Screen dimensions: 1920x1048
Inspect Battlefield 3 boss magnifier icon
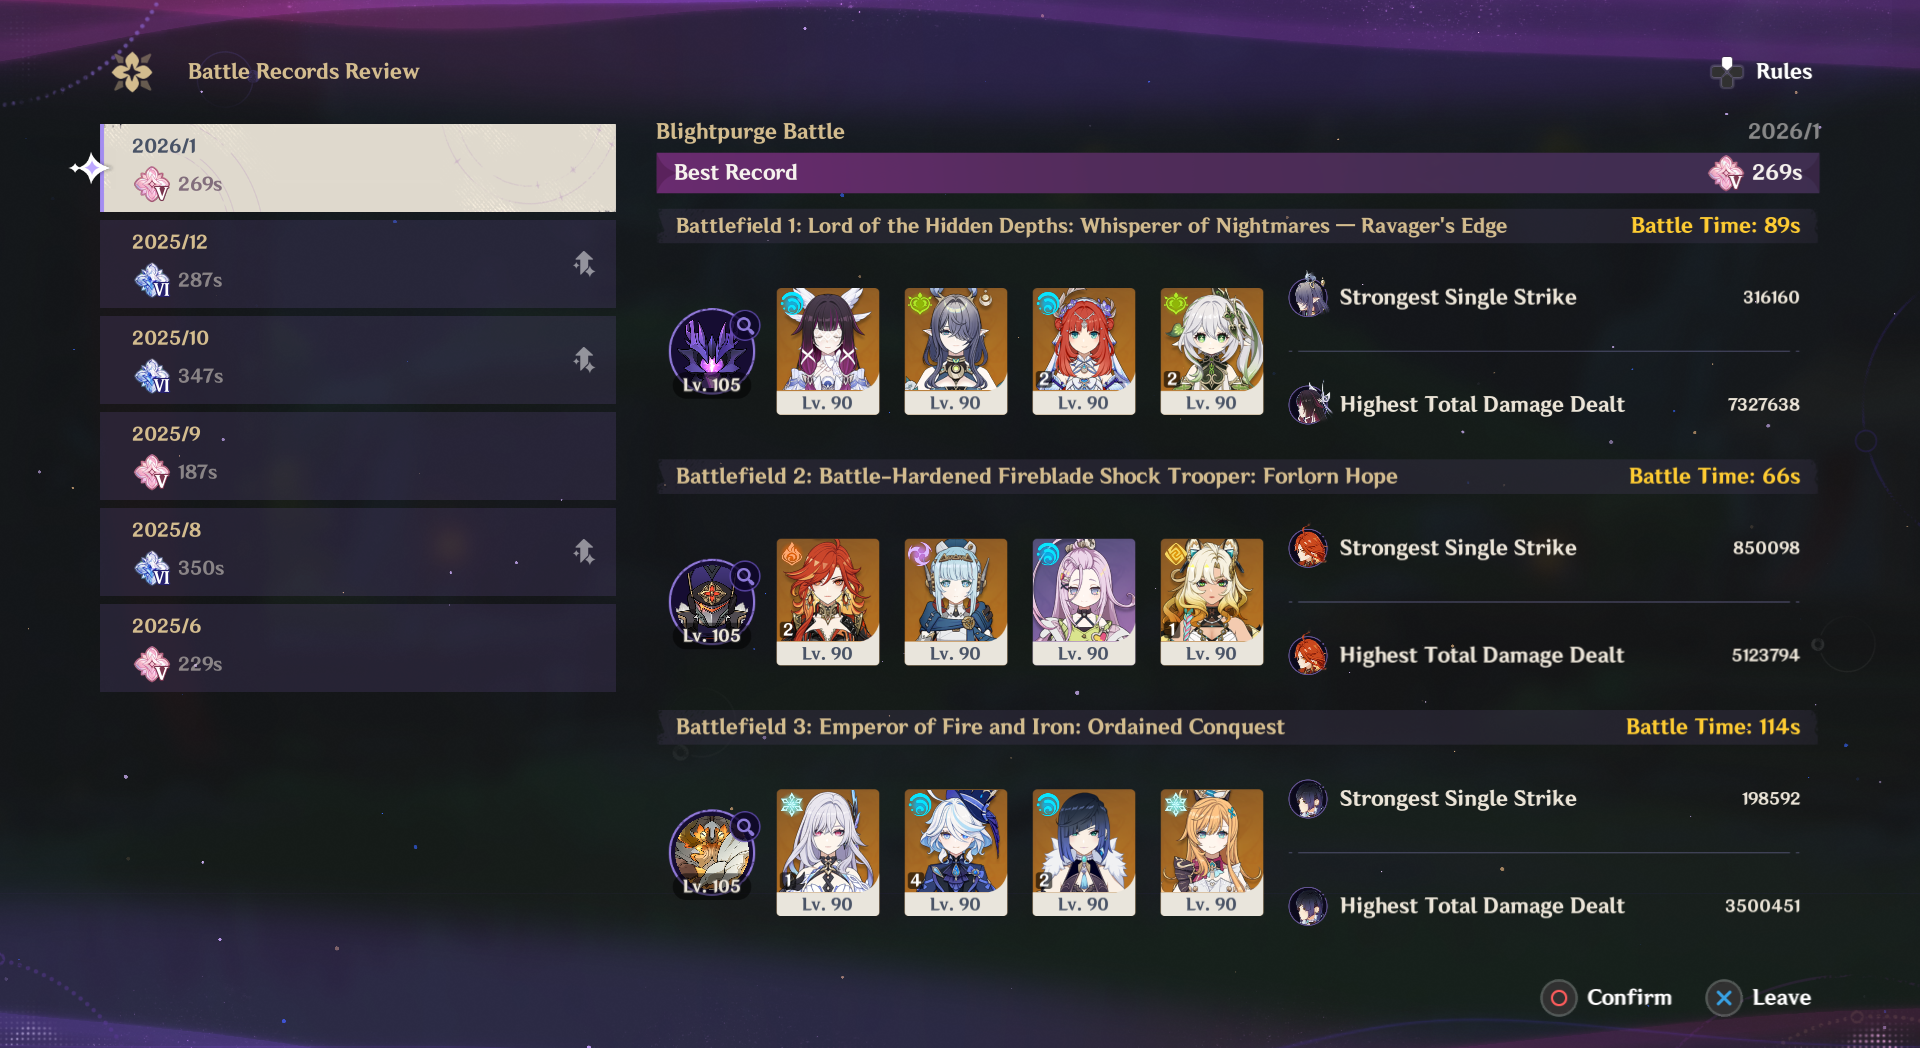745,826
